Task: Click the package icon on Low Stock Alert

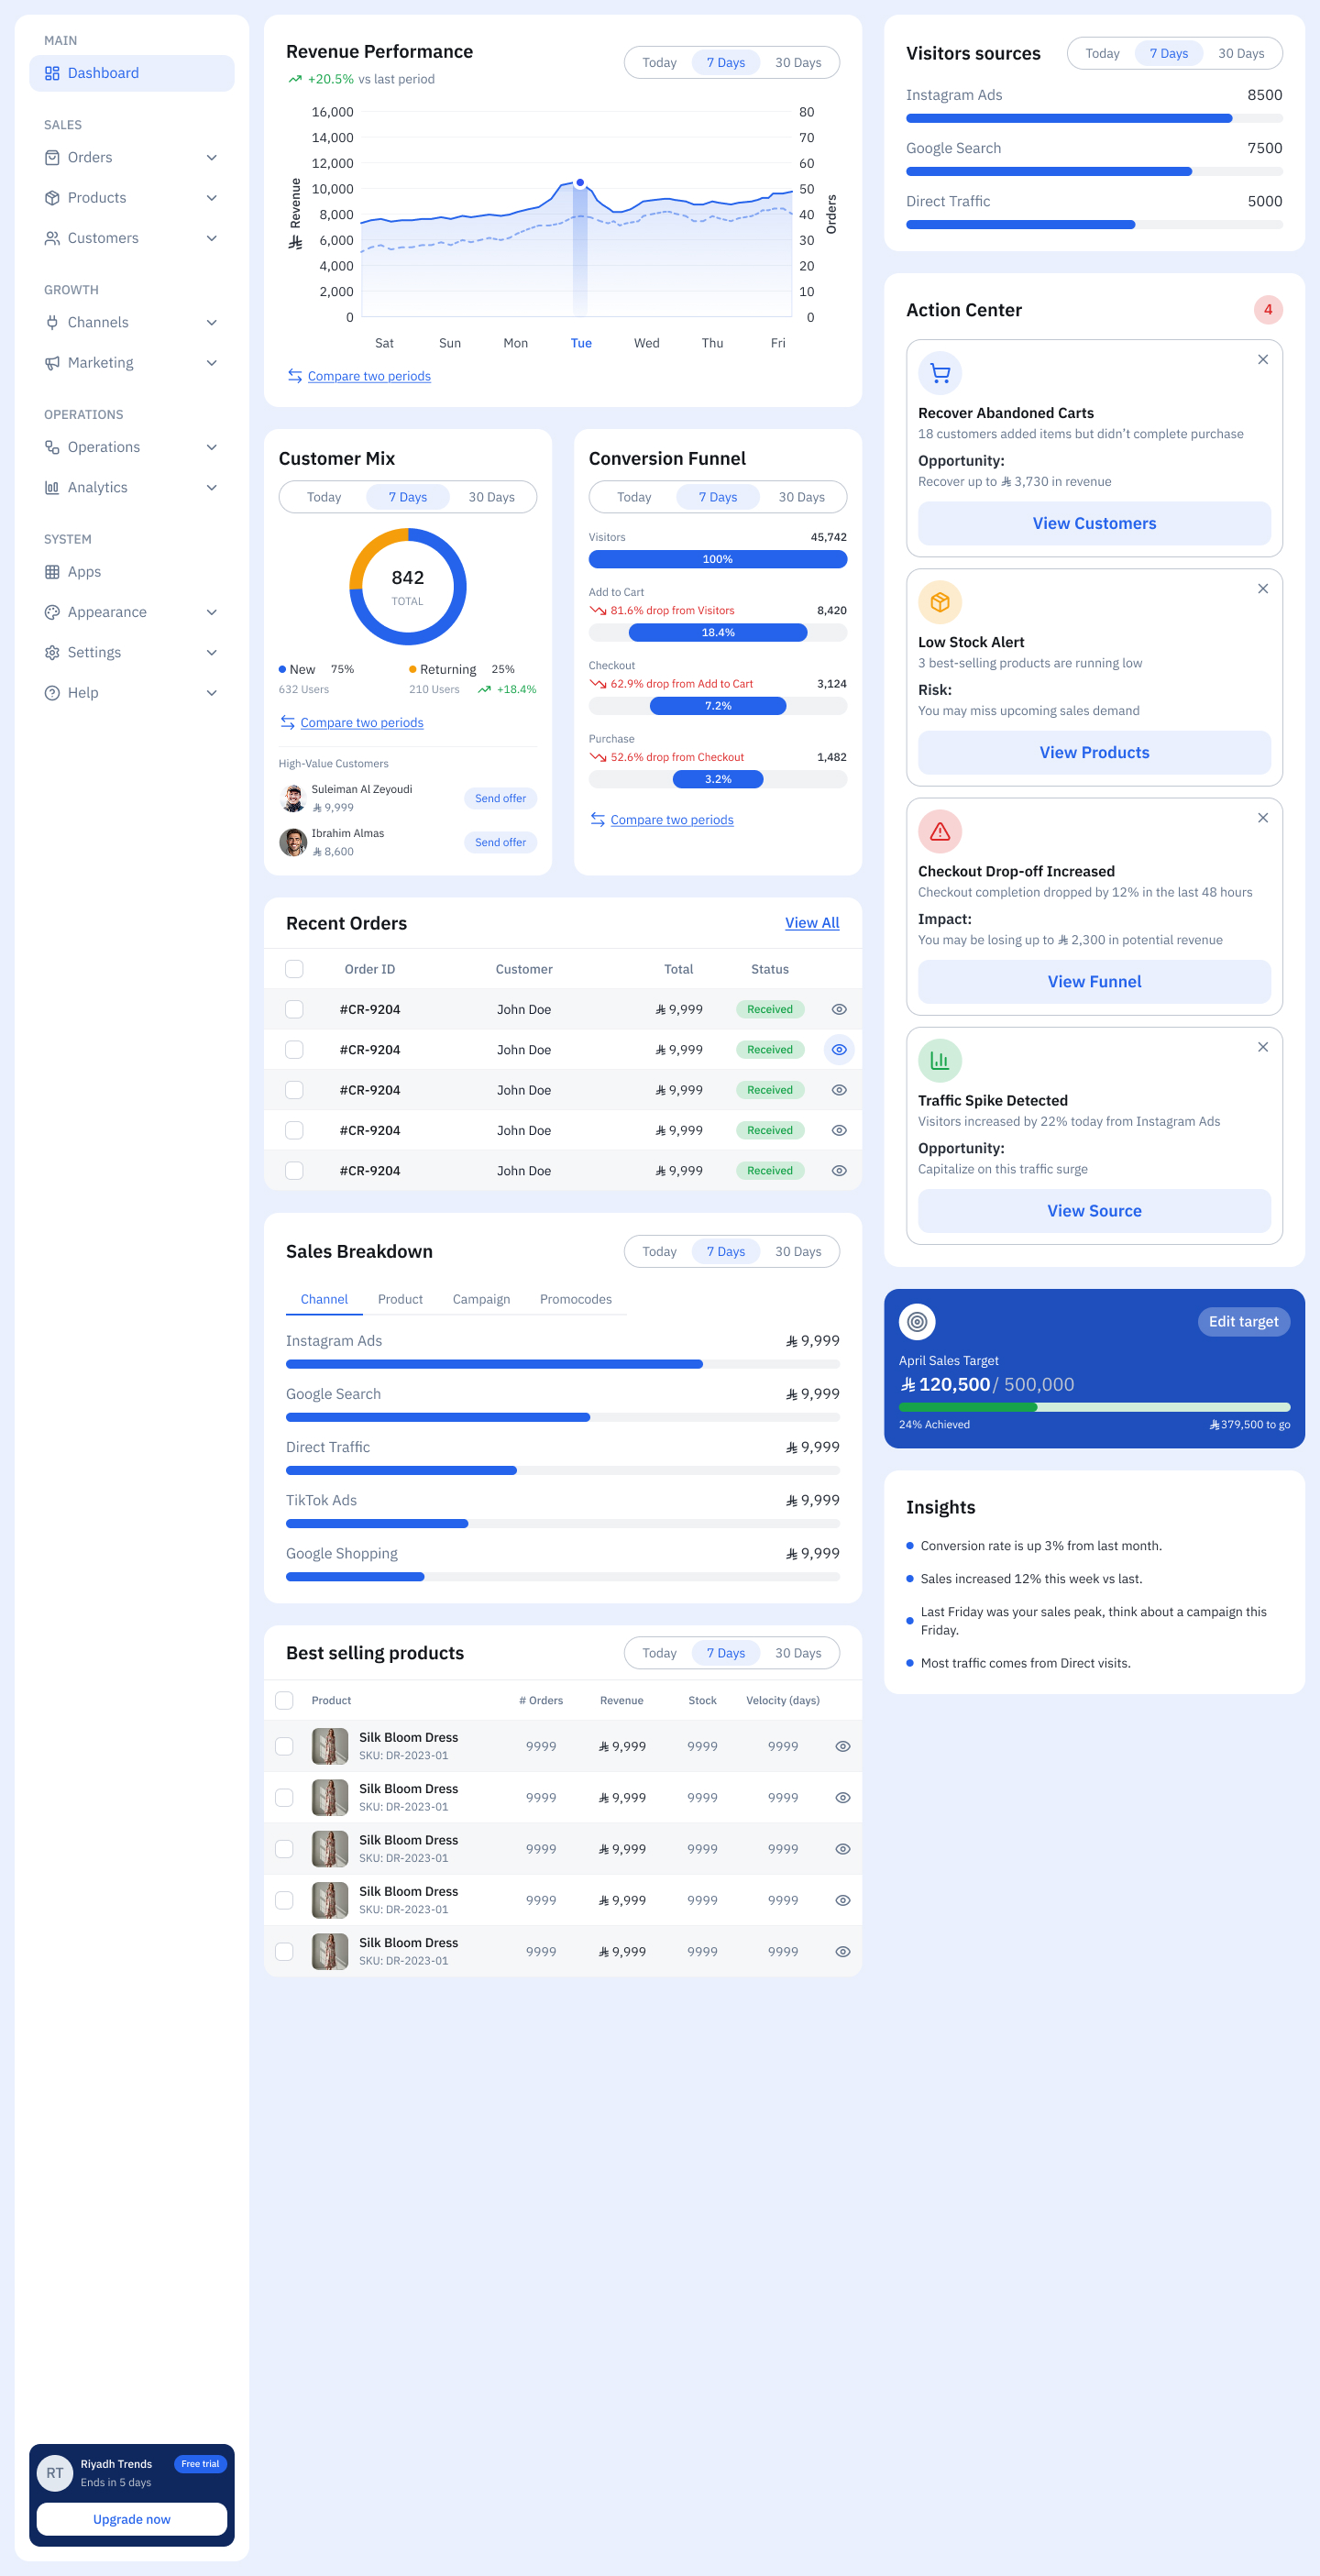Action: pyautogui.click(x=940, y=602)
